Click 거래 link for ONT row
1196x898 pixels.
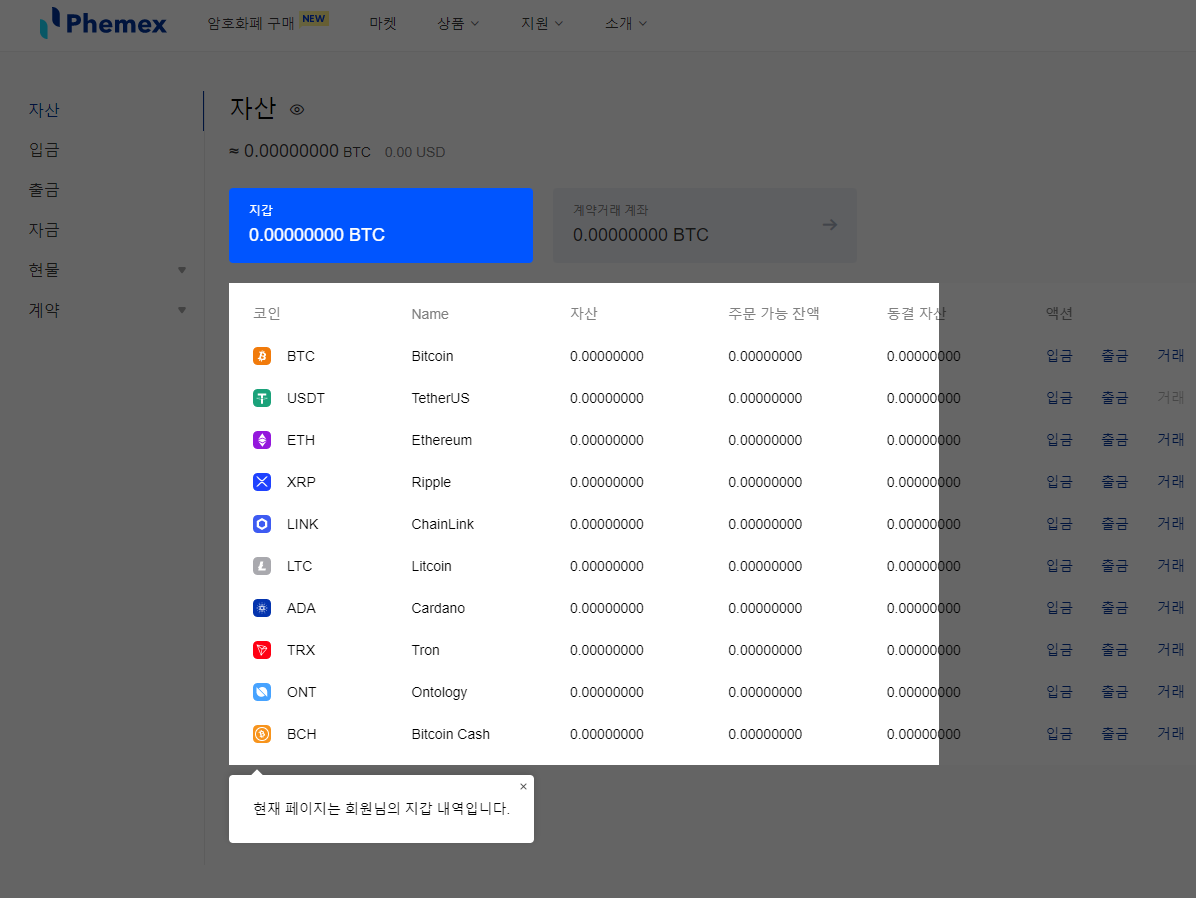1171,691
